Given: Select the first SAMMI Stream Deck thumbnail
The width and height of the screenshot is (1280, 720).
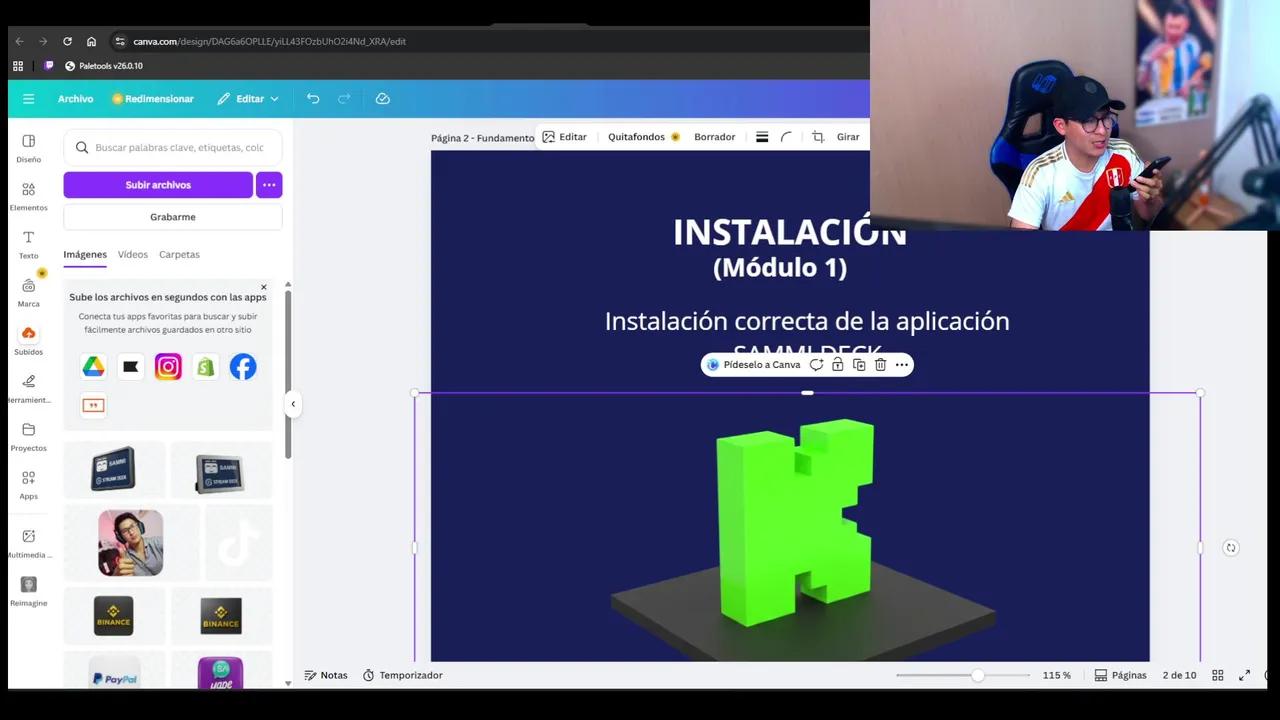Looking at the screenshot, I should pos(113,470).
